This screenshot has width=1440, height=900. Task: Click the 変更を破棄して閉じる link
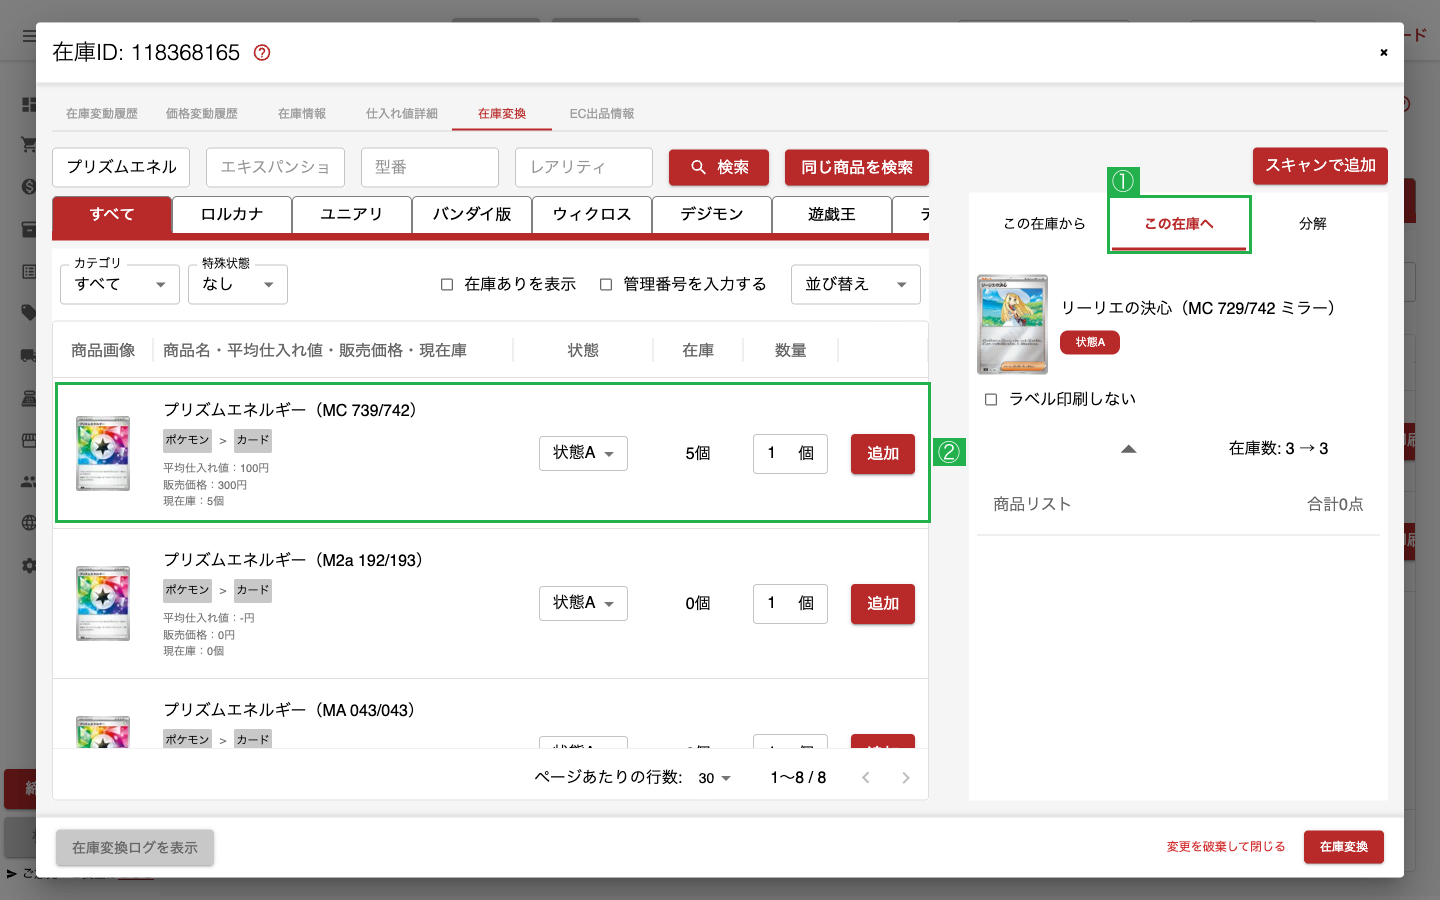tap(1226, 847)
